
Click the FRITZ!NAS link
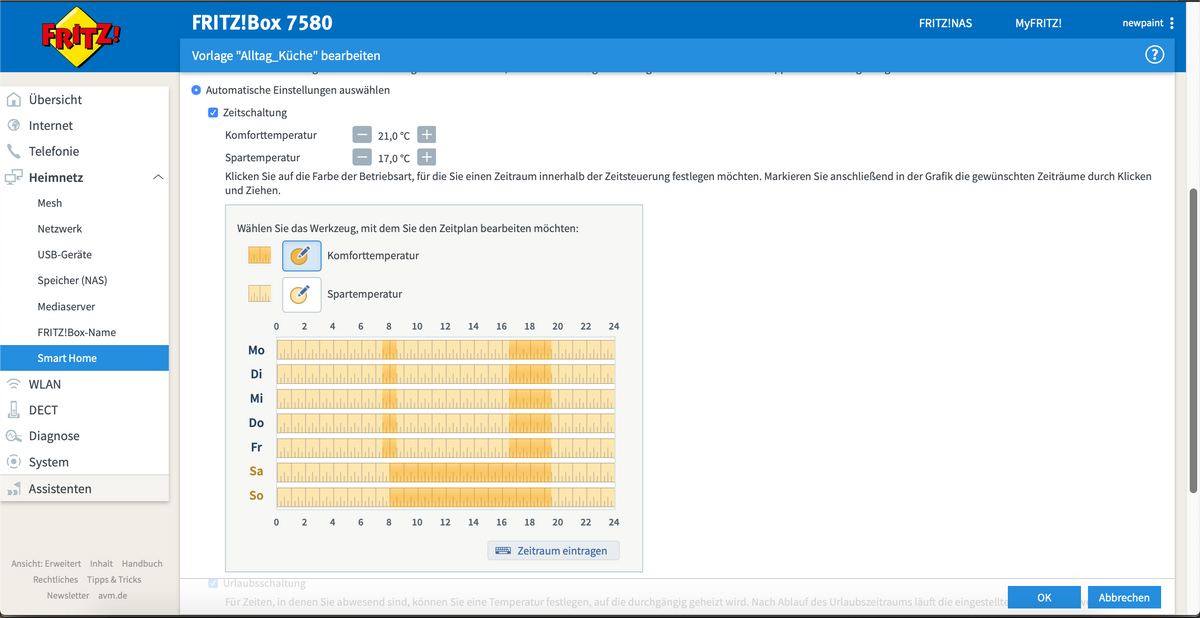(945, 23)
